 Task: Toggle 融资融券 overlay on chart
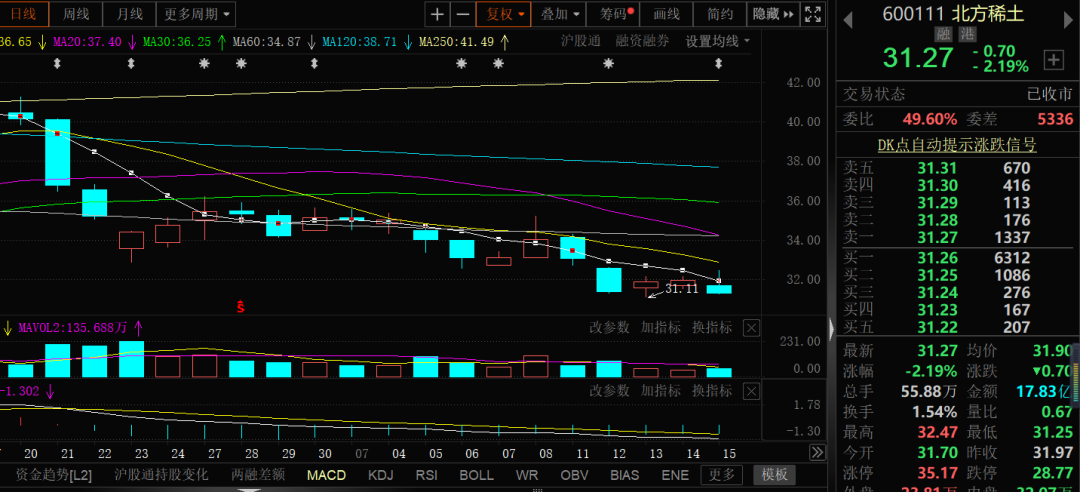point(642,41)
